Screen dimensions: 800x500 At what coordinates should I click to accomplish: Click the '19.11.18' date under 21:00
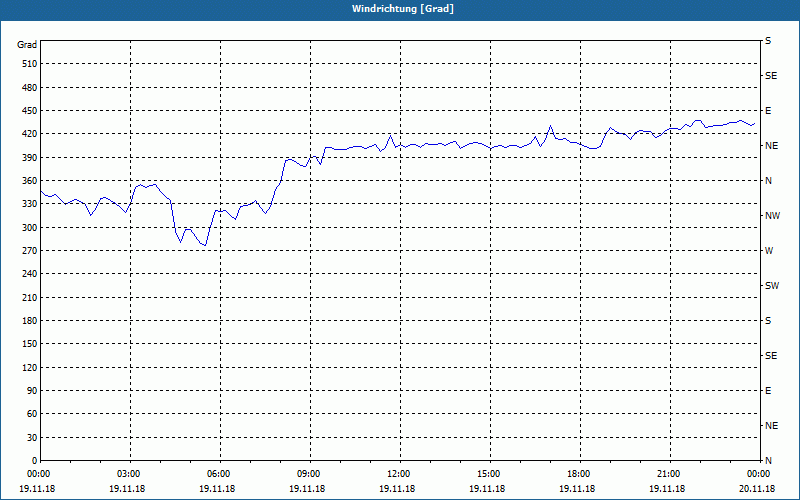(667, 488)
